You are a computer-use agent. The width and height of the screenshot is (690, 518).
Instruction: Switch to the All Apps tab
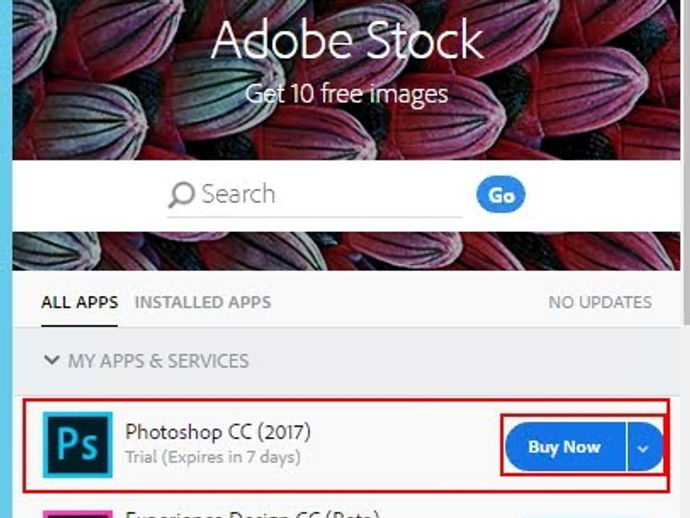79,302
